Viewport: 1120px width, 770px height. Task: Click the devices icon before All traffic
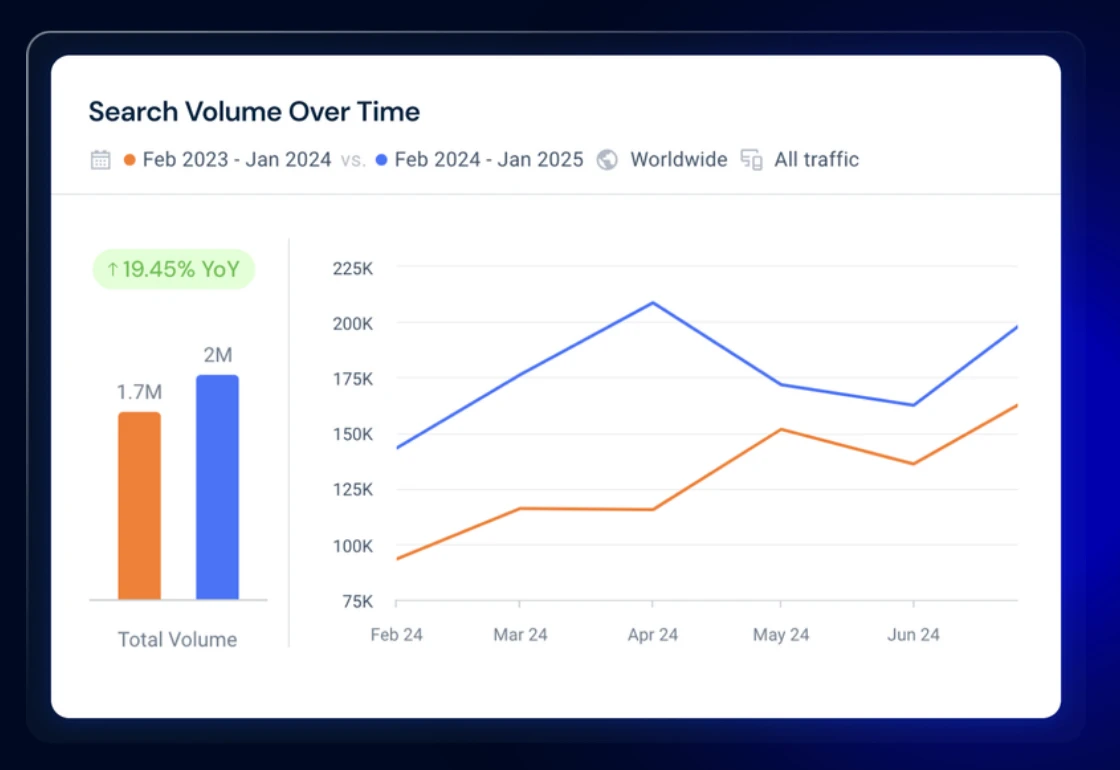(x=751, y=159)
